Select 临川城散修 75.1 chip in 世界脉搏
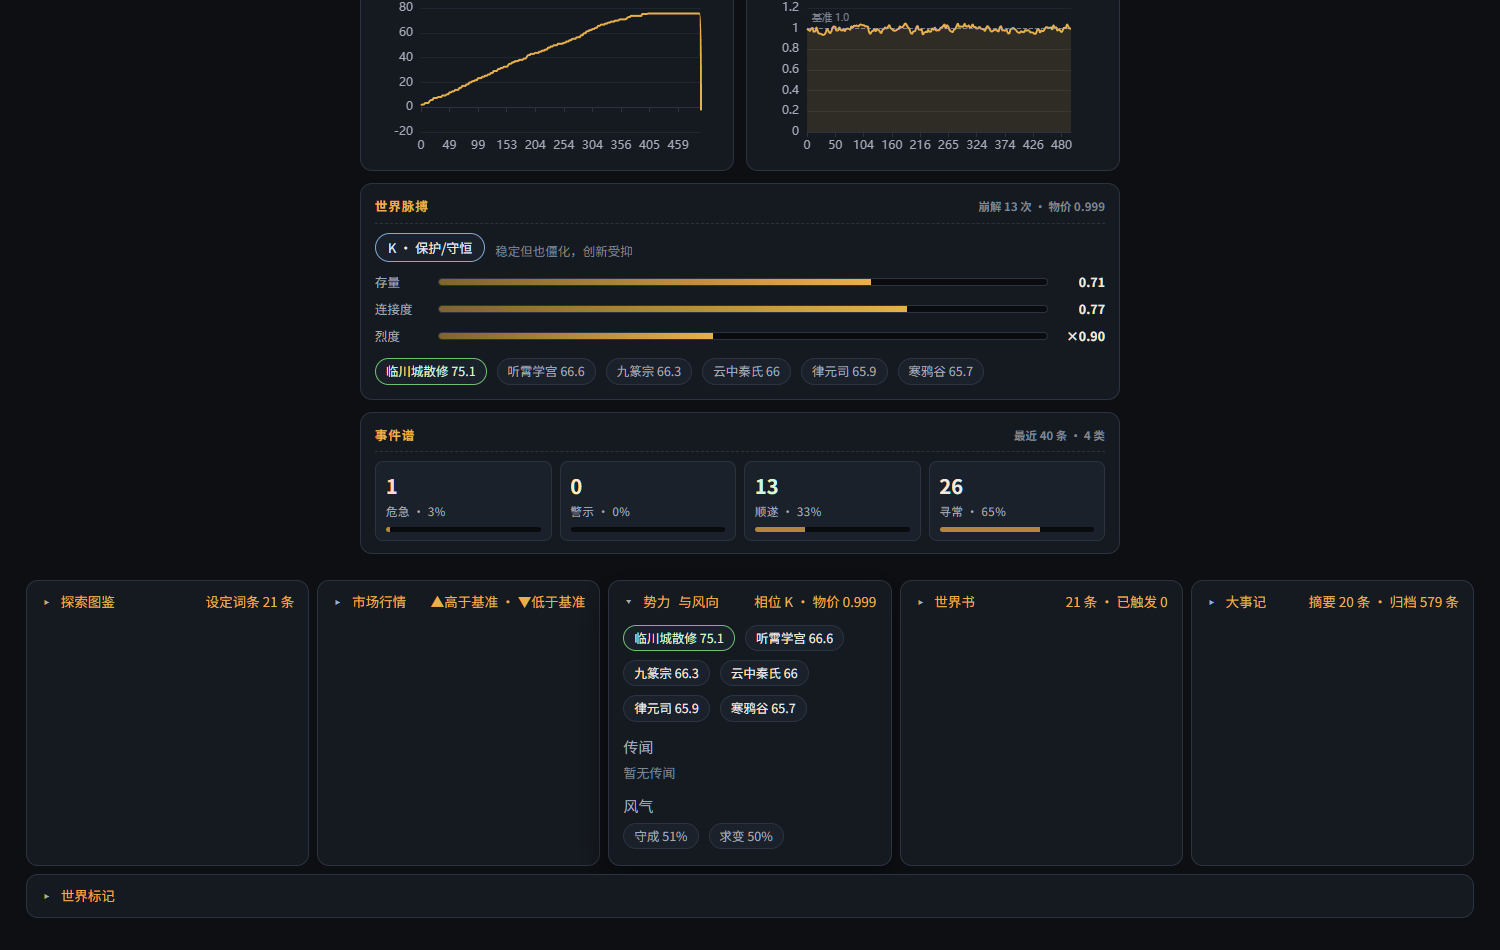The width and height of the screenshot is (1500, 950). (x=431, y=372)
